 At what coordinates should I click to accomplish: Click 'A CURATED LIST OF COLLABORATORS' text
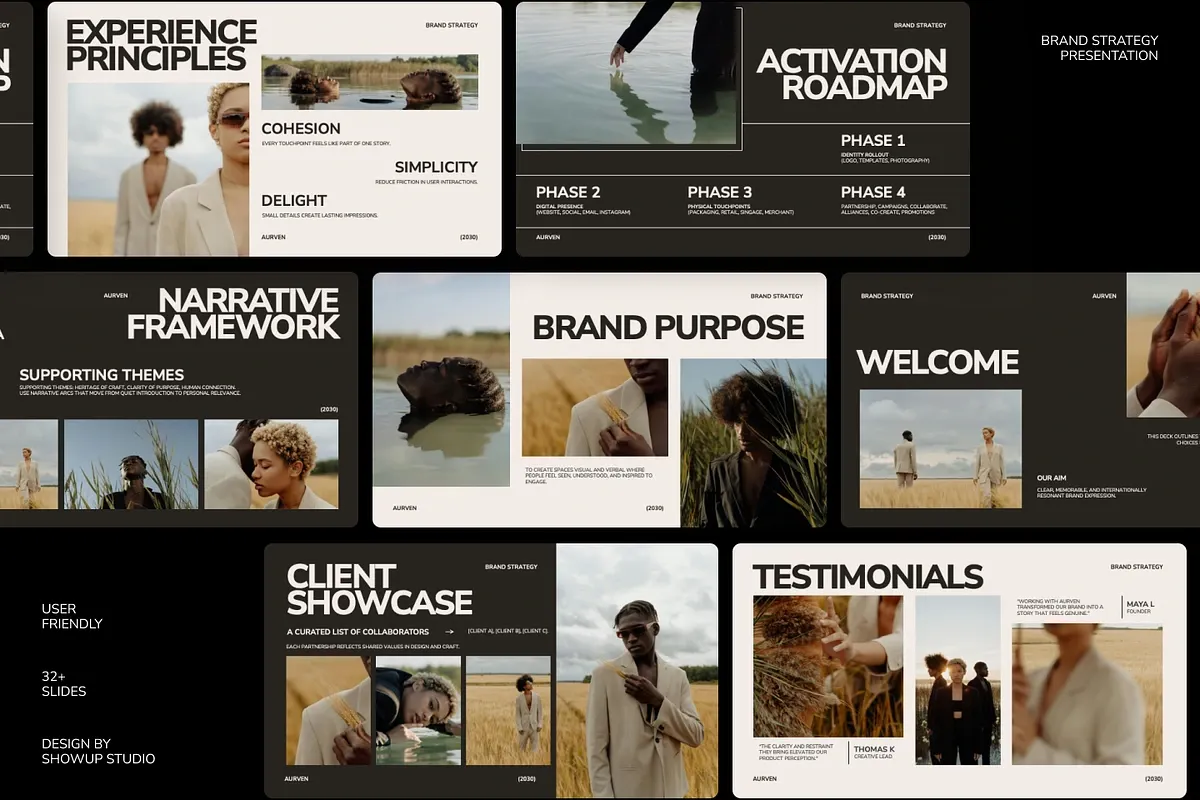(358, 632)
